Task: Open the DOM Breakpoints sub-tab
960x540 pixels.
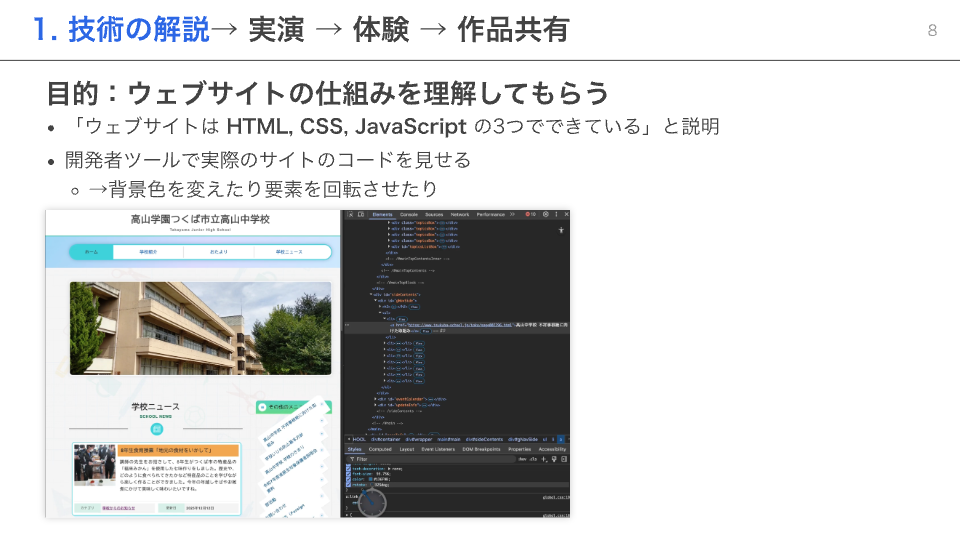Action: (481, 449)
